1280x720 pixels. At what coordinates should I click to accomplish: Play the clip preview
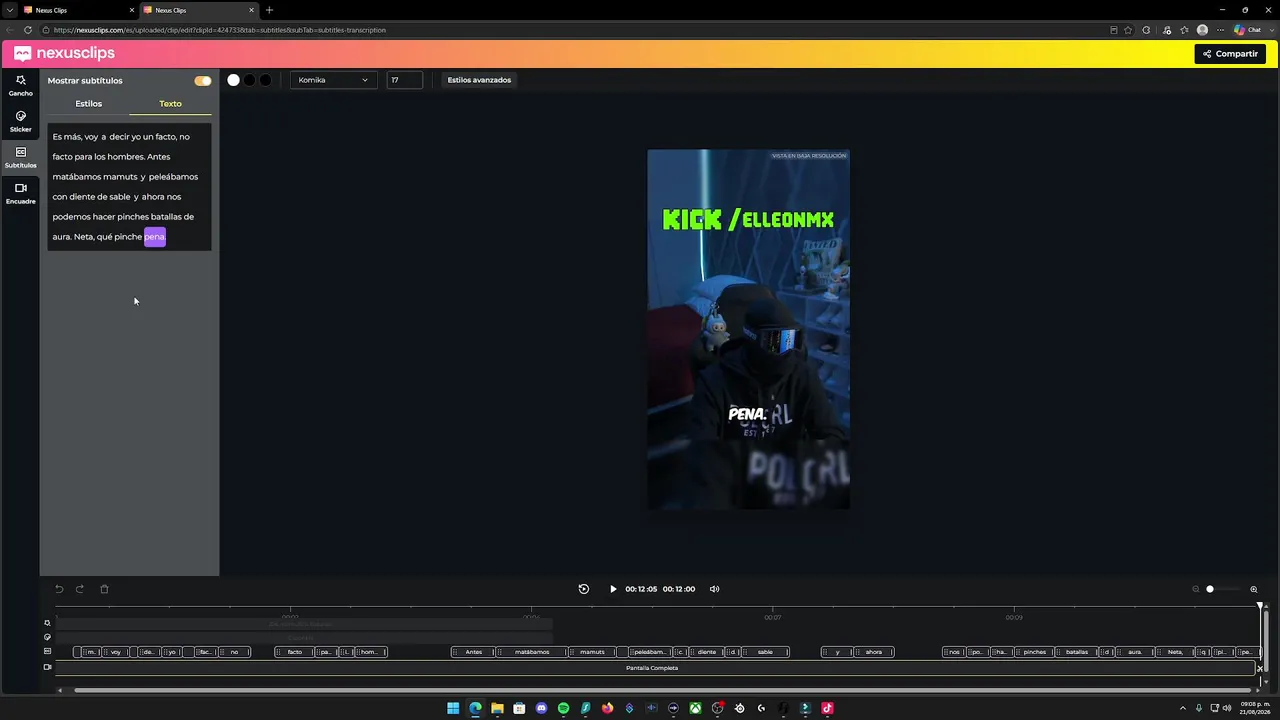pos(613,589)
